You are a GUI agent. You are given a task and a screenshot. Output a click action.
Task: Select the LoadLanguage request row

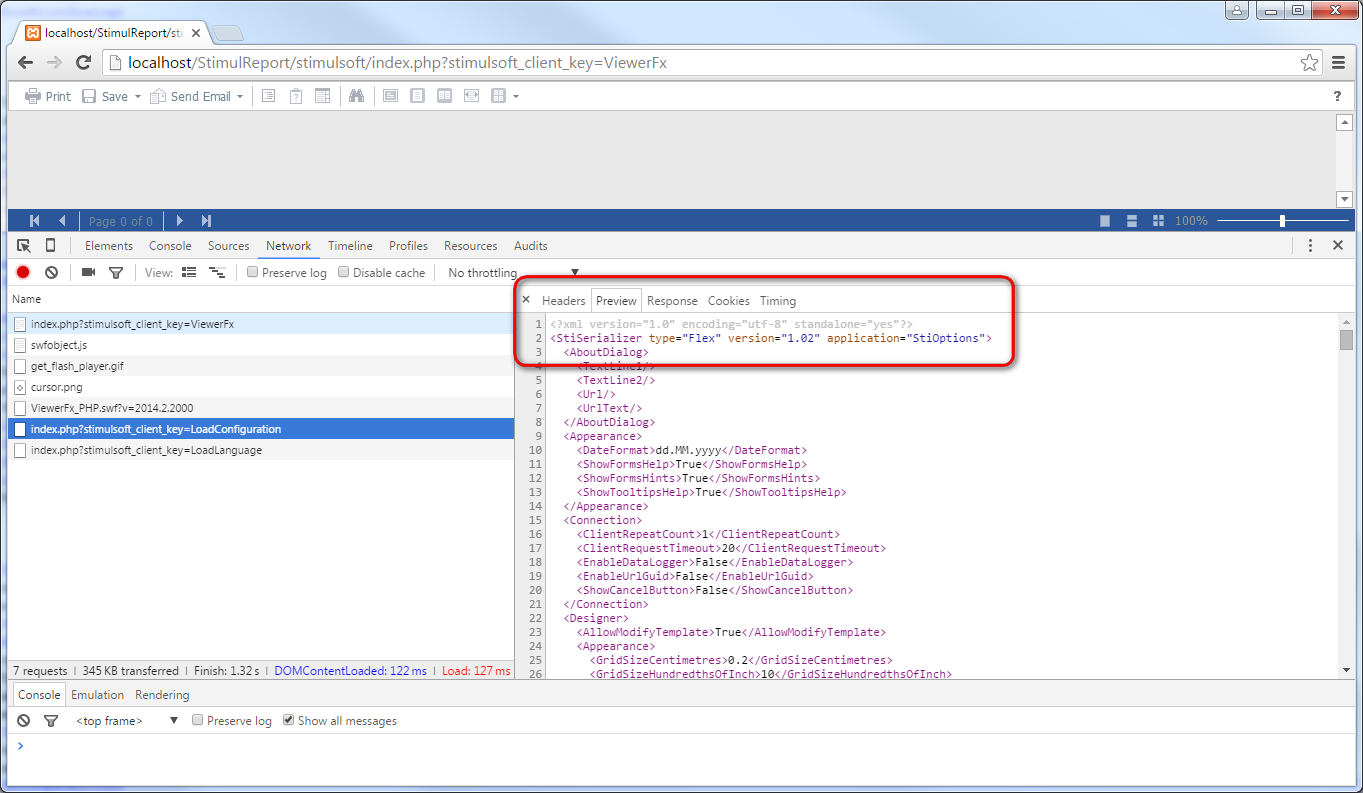tap(261, 450)
